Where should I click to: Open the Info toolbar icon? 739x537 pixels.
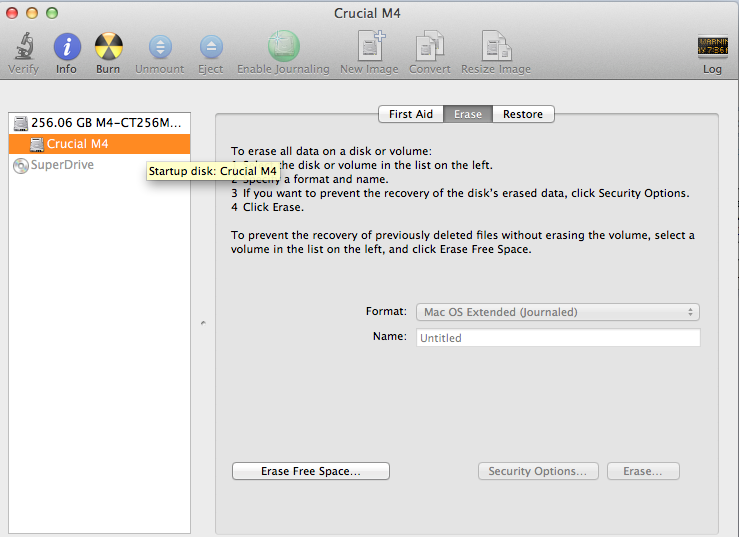click(x=67, y=47)
